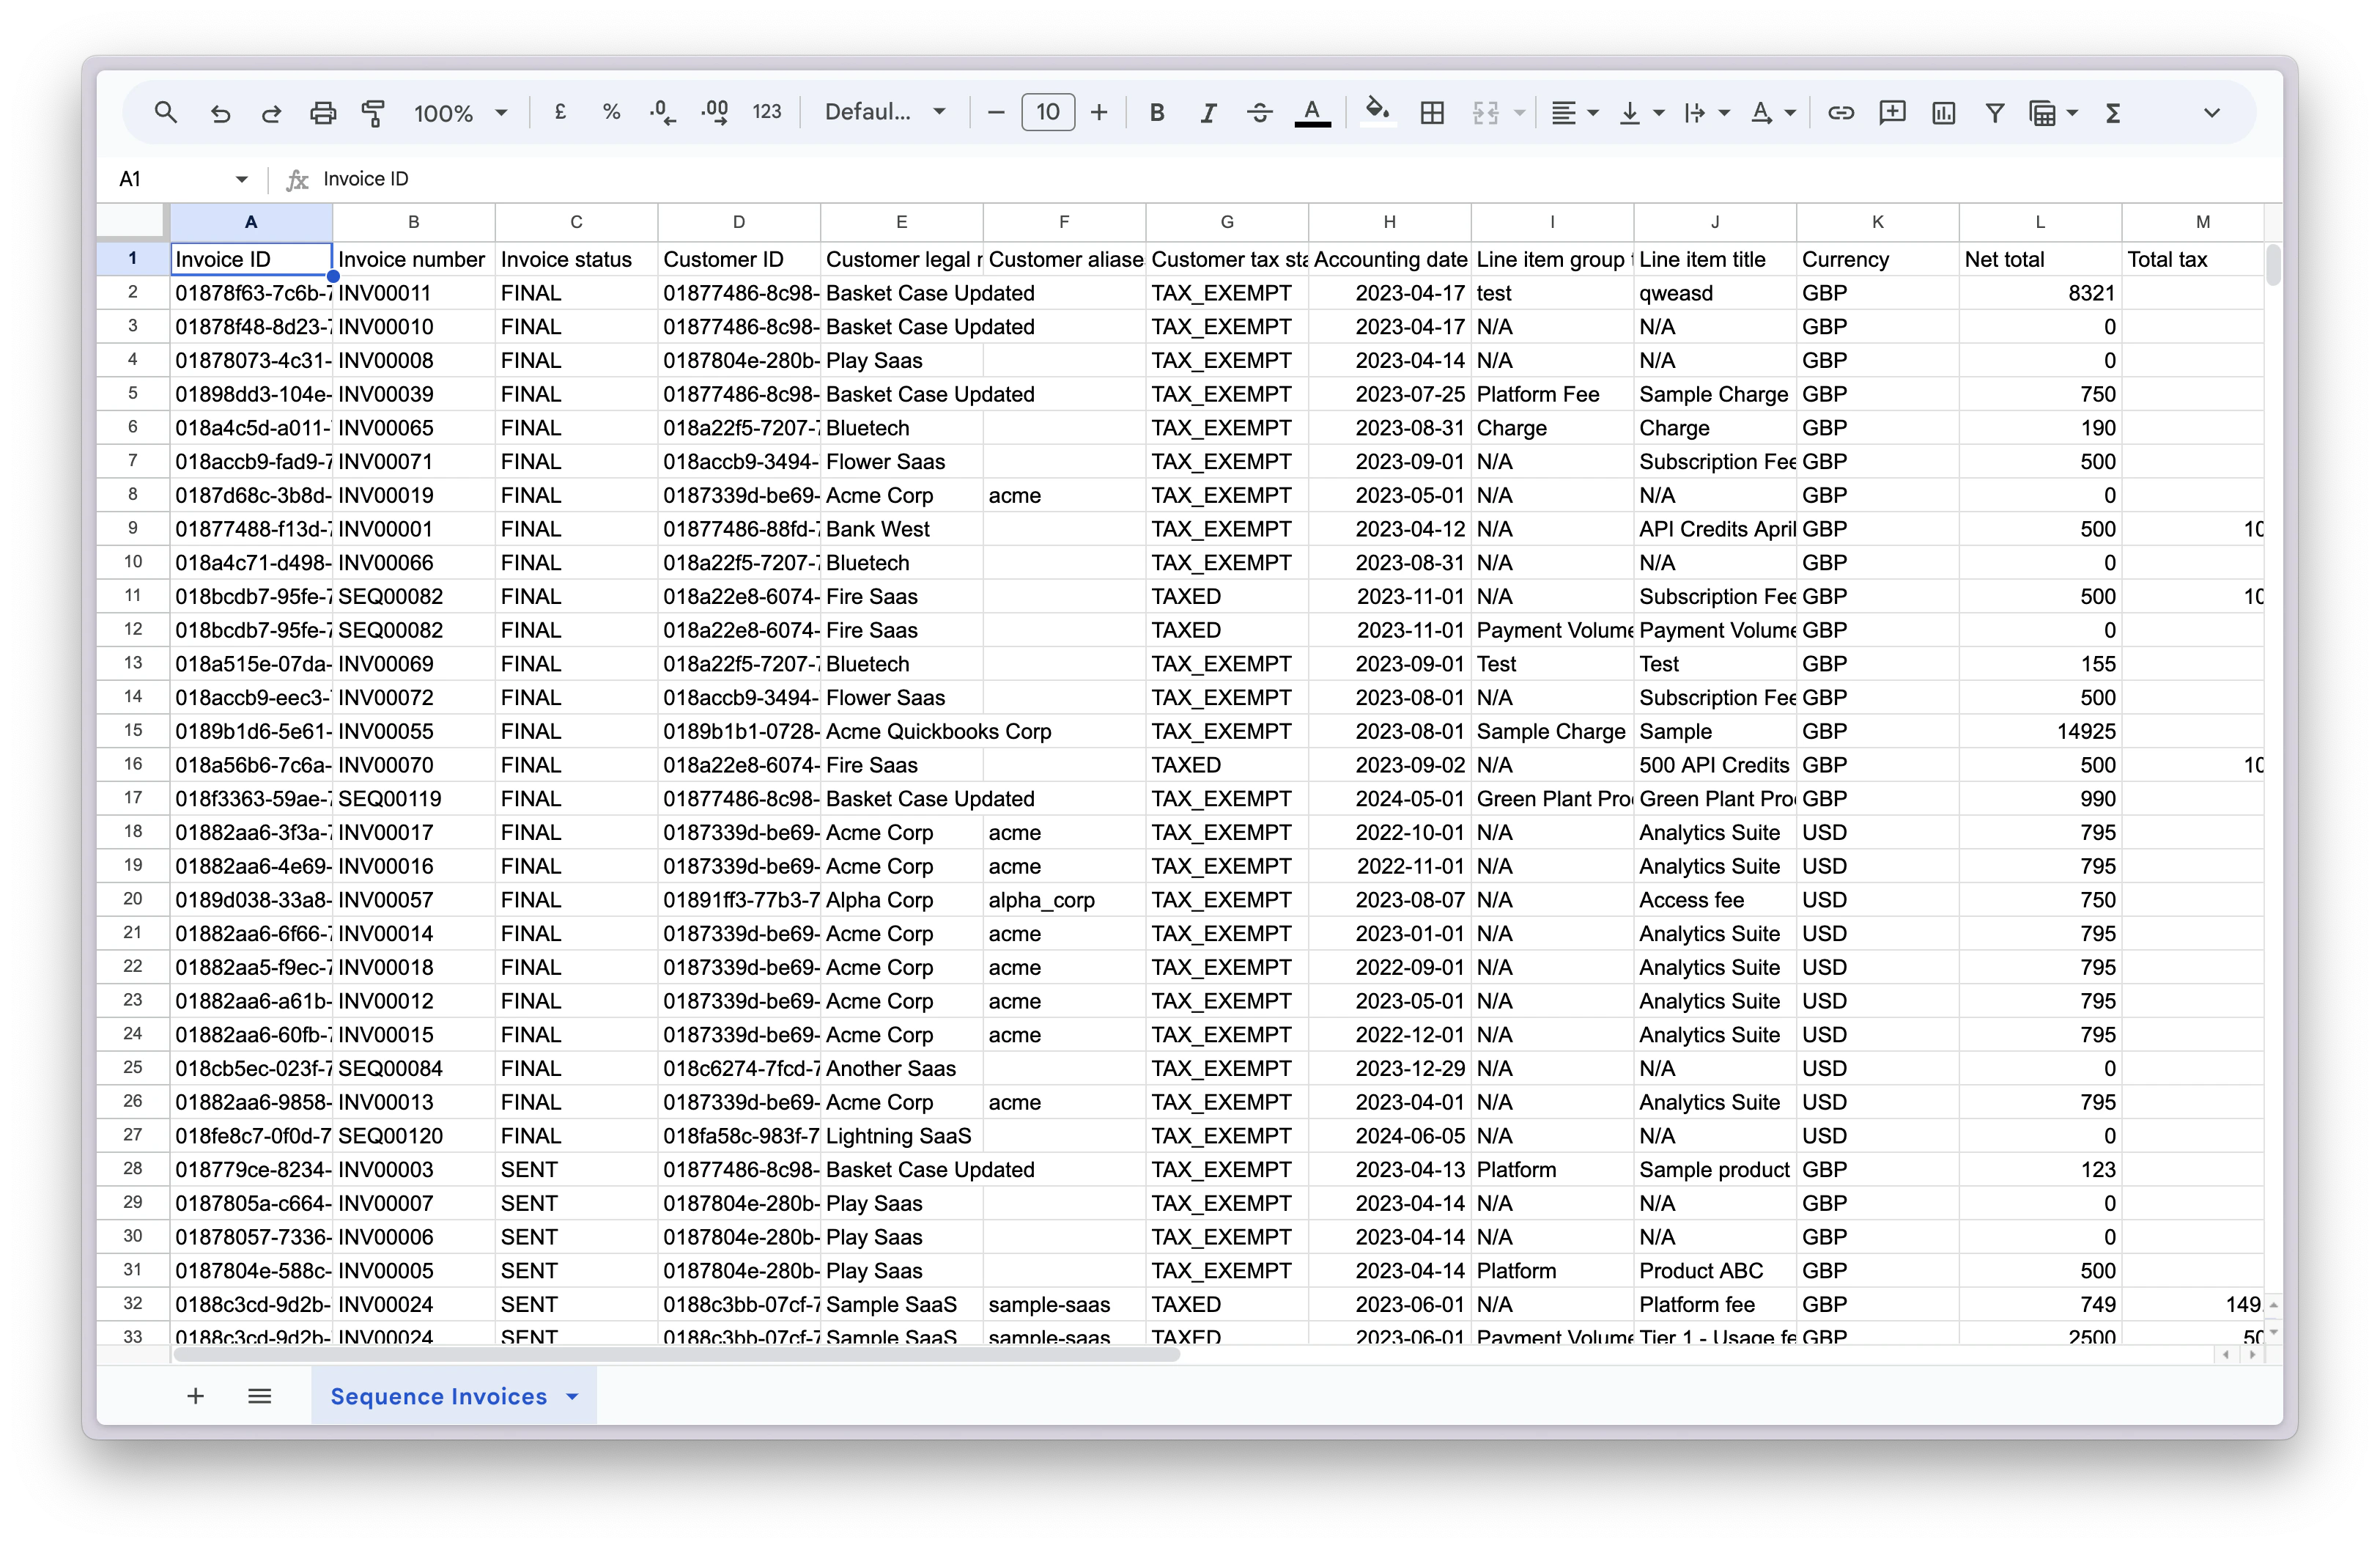Open more number formats 123
Viewport: 2380px width, 1548px height.
(767, 113)
